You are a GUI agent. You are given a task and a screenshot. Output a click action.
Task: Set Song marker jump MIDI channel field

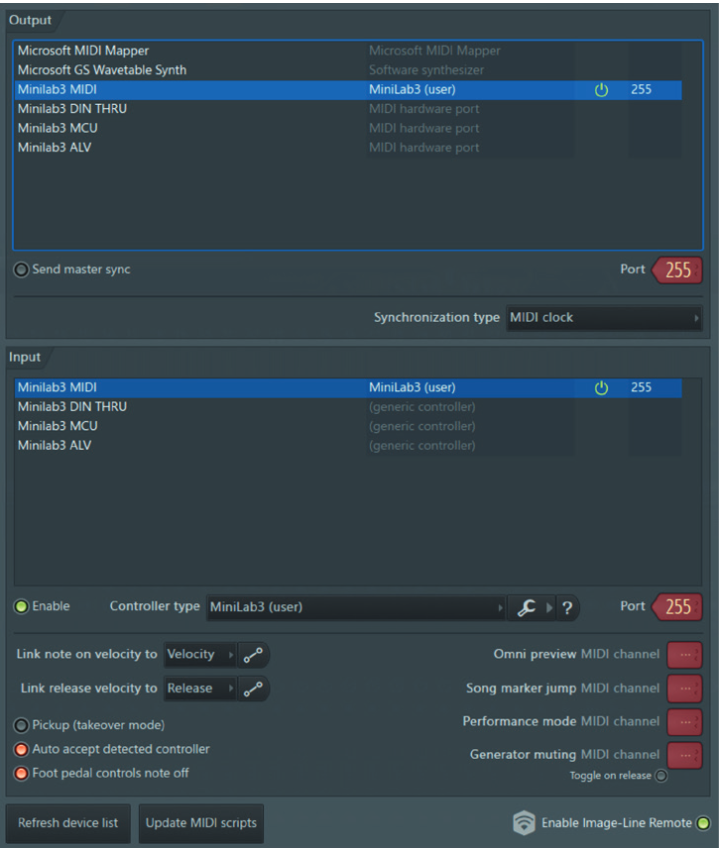click(685, 688)
